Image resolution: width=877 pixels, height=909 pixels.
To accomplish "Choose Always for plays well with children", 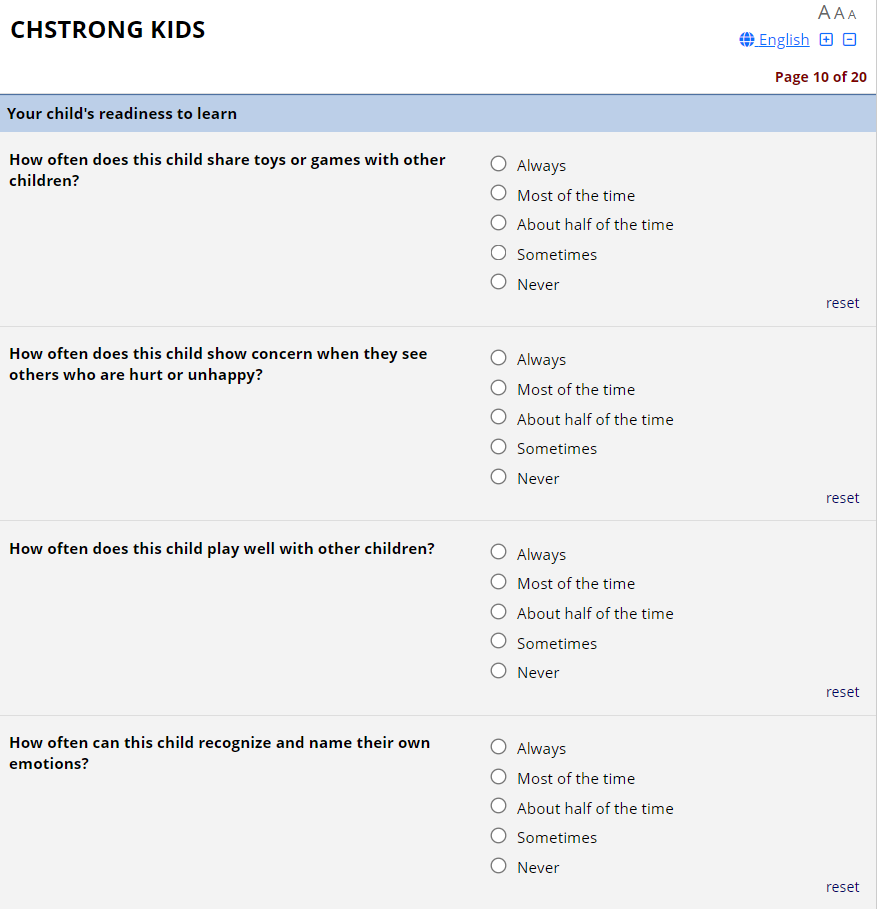I will pyautogui.click(x=499, y=552).
